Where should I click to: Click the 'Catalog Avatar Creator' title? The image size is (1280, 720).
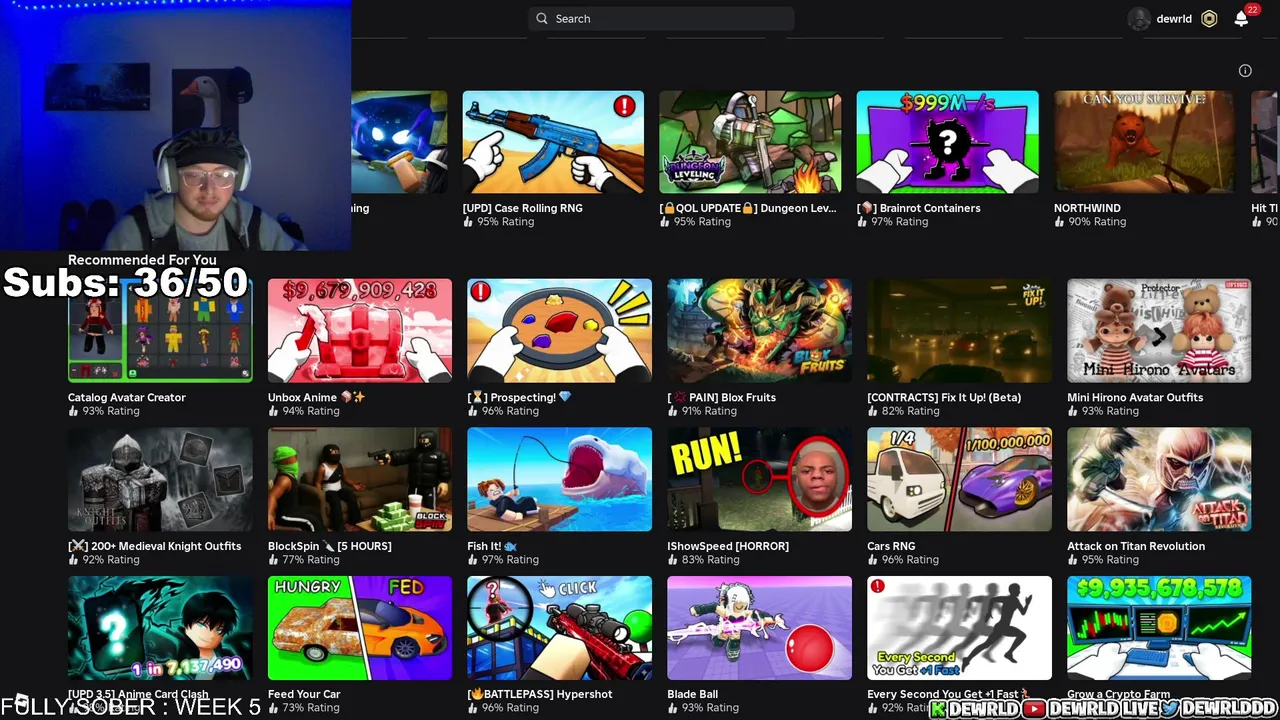coord(127,397)
